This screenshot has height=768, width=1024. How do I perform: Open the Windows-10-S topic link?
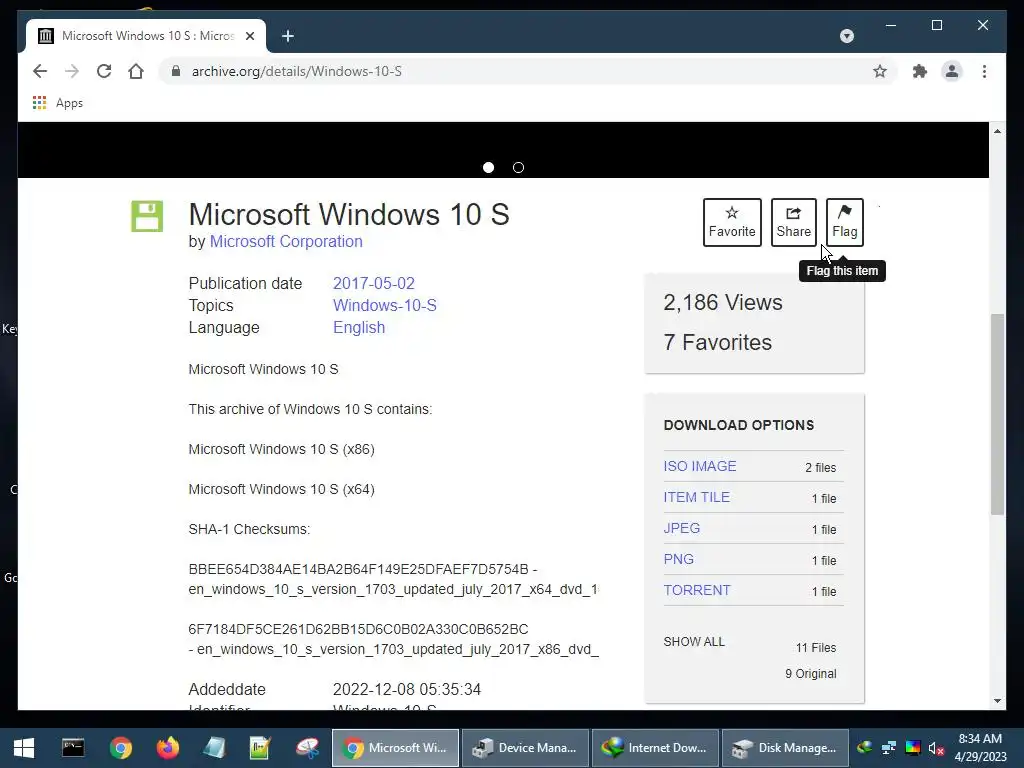[385, 305]
